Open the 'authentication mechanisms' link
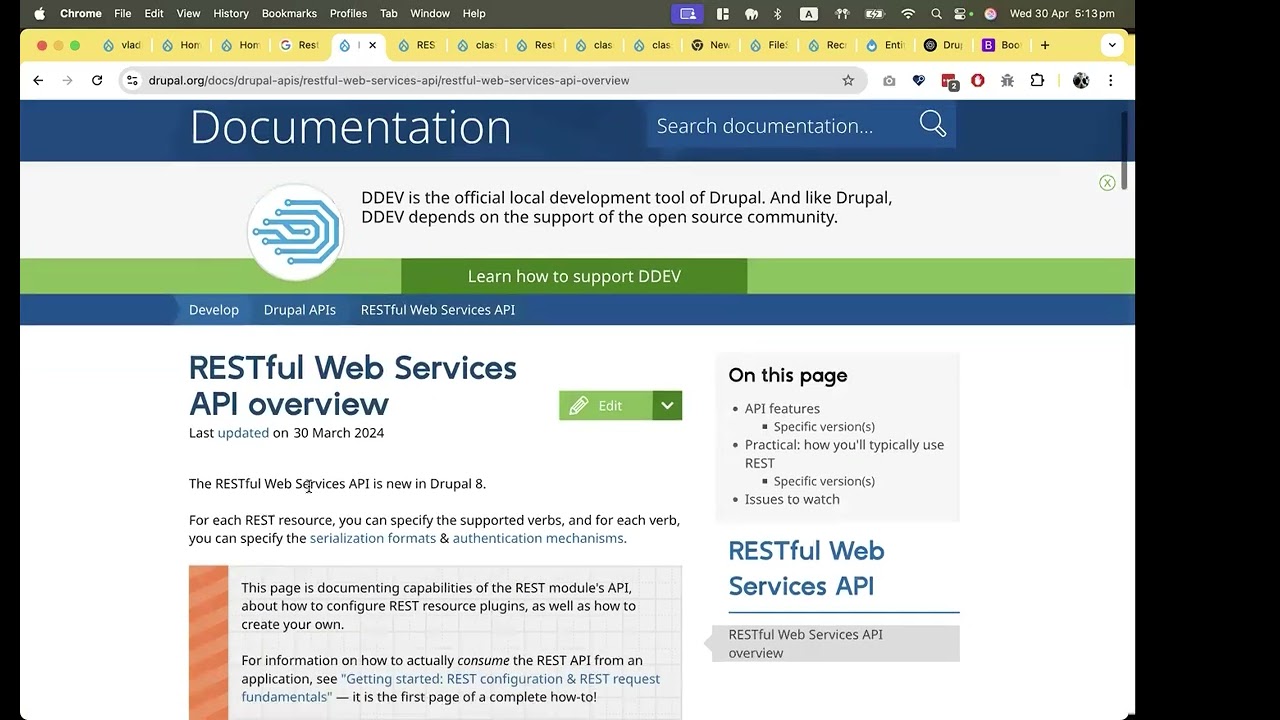The image size is (1280, 720). click(538, 538)
